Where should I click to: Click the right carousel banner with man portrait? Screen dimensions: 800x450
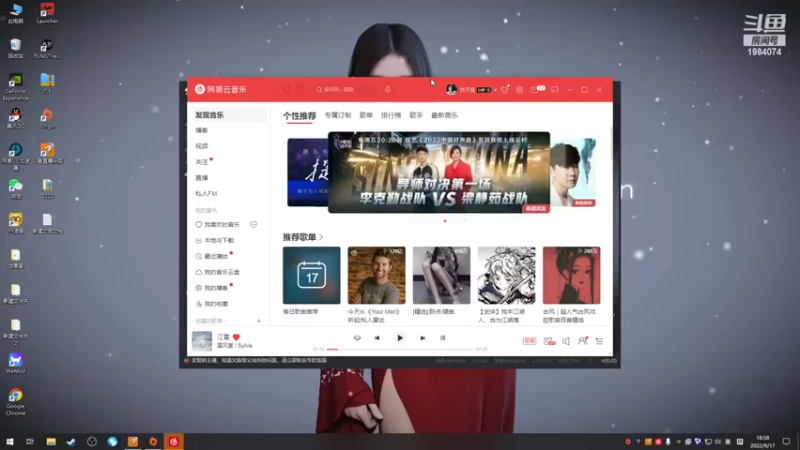click(573, 172)
